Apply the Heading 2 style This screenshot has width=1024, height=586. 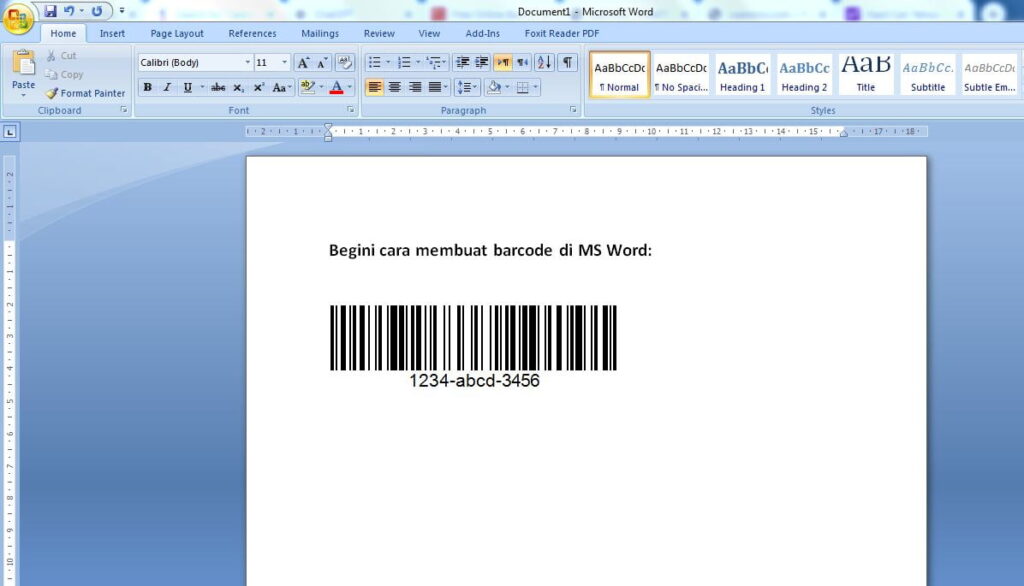pos(804,74)
